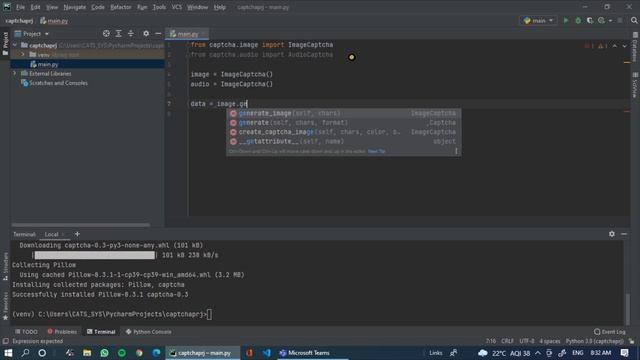Open CRLF line separator selector
The image size is (640, 360).
click(x=507, y=341)
